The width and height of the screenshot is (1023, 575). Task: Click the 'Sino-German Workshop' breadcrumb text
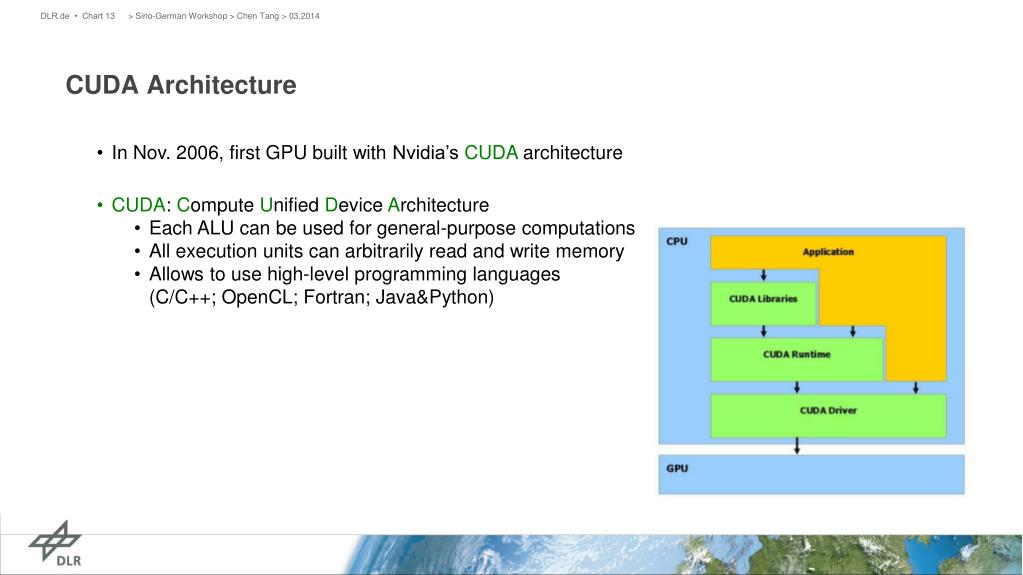pyautogui.click(x=181, y=16)
